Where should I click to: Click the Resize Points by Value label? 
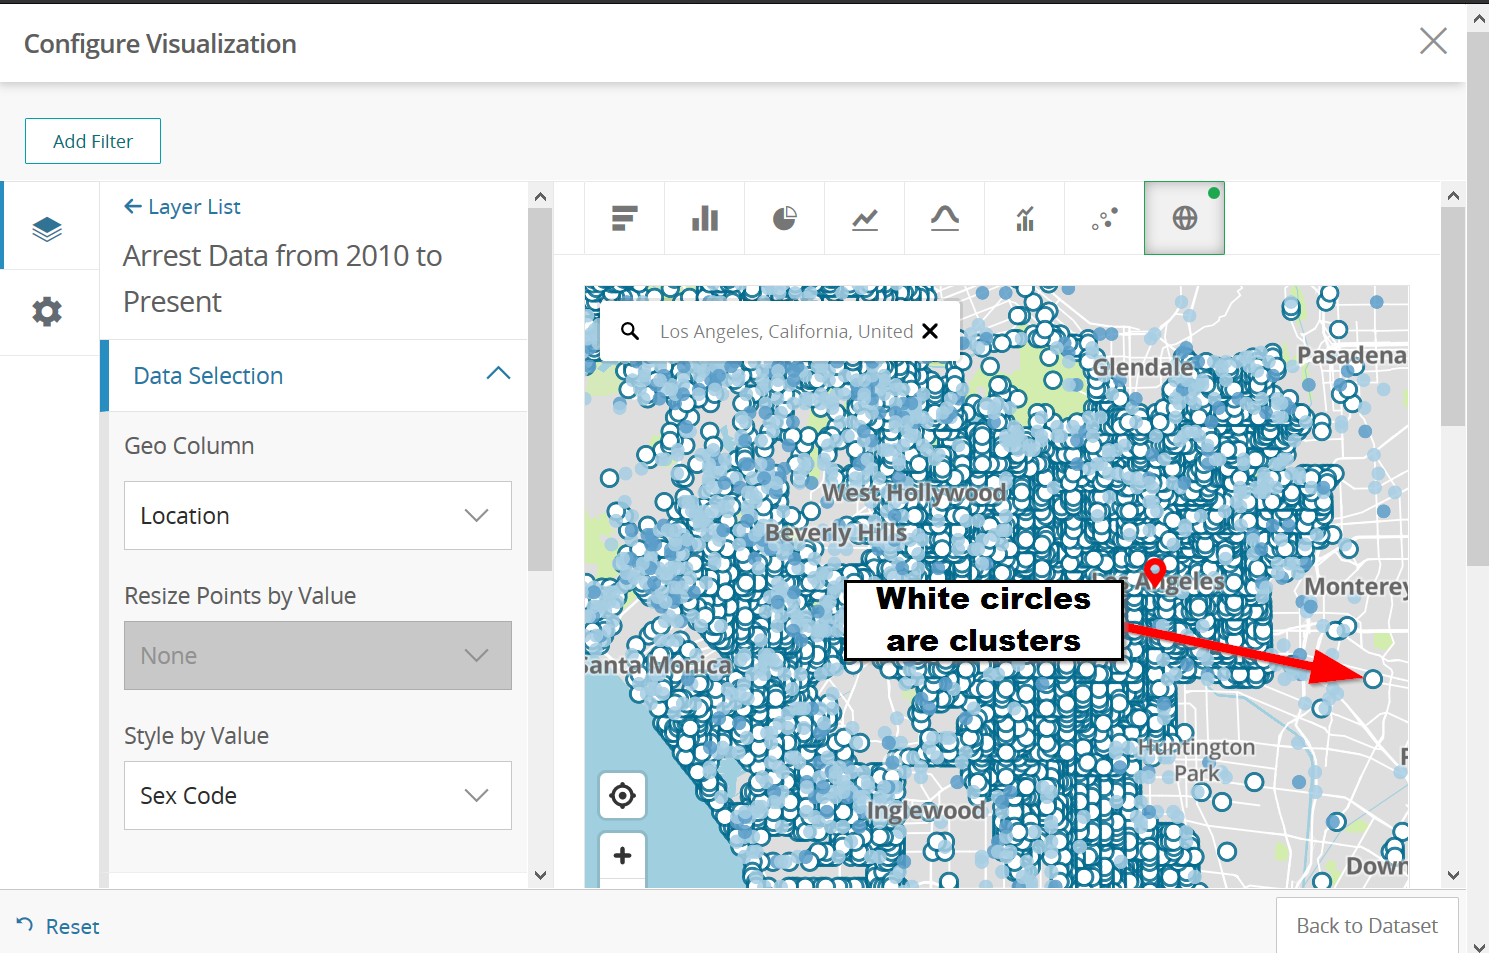coord(240,596)
